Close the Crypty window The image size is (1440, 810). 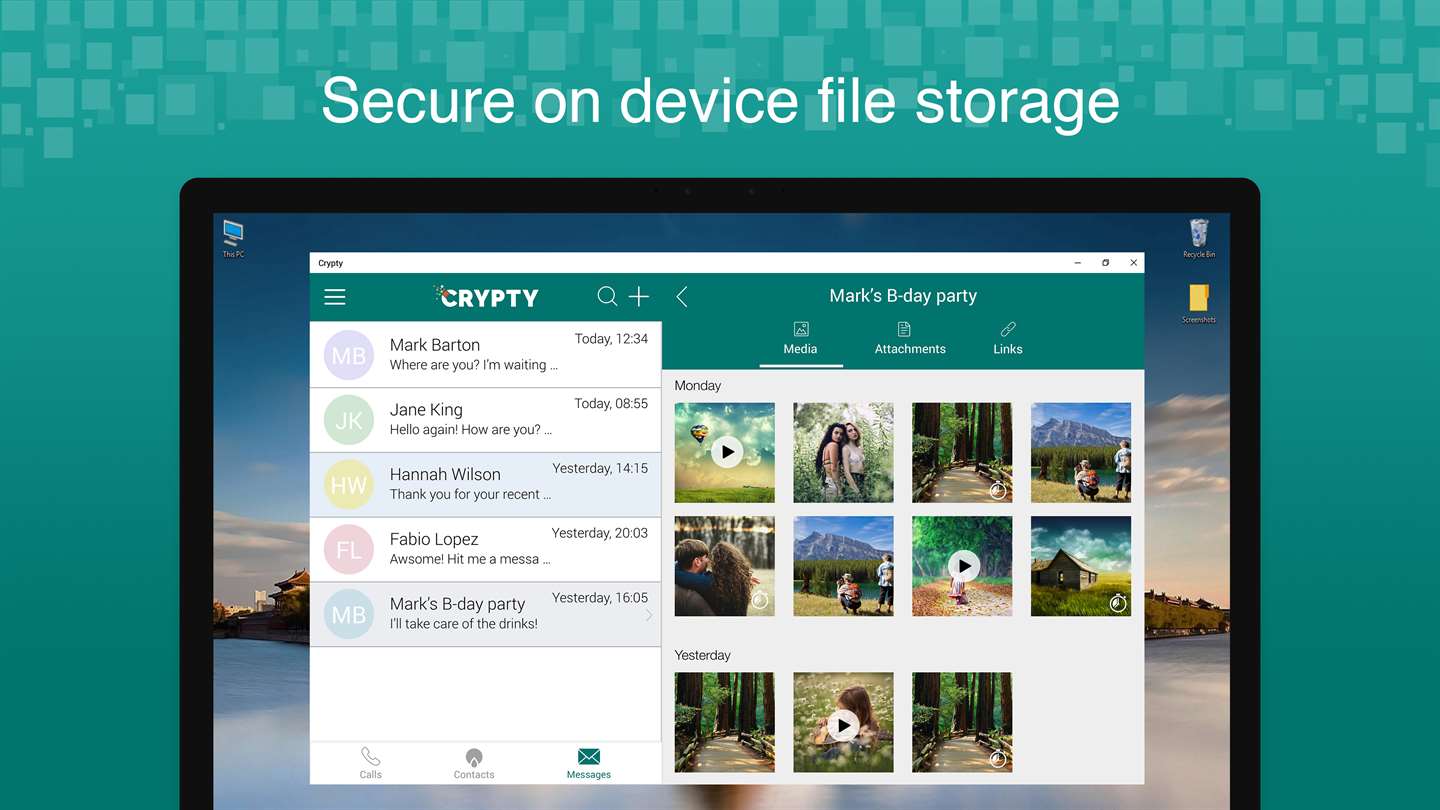[x=1133, y=263]
